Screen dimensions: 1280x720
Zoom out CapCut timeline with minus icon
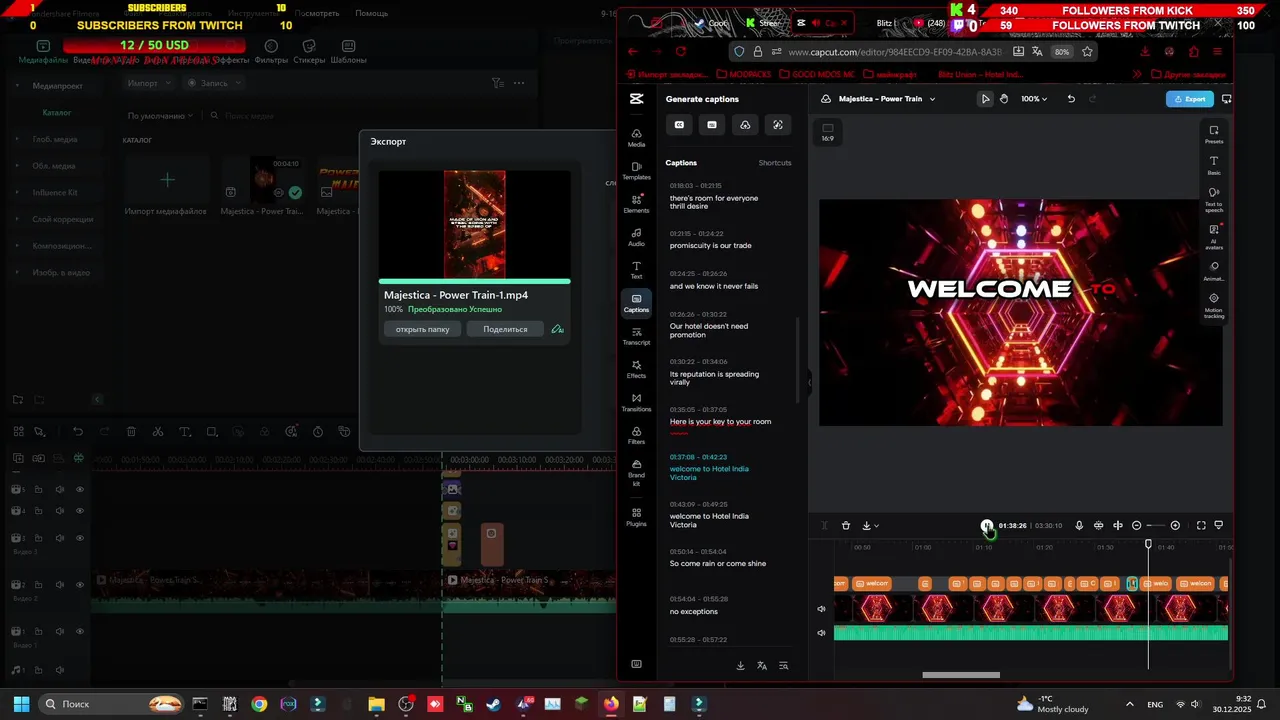click(x=1136, y=526)
